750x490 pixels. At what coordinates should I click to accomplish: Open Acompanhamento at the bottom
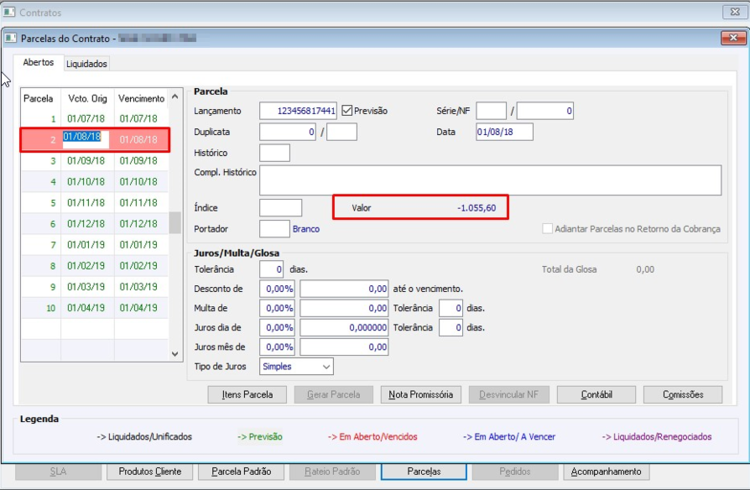pos(606,472)
